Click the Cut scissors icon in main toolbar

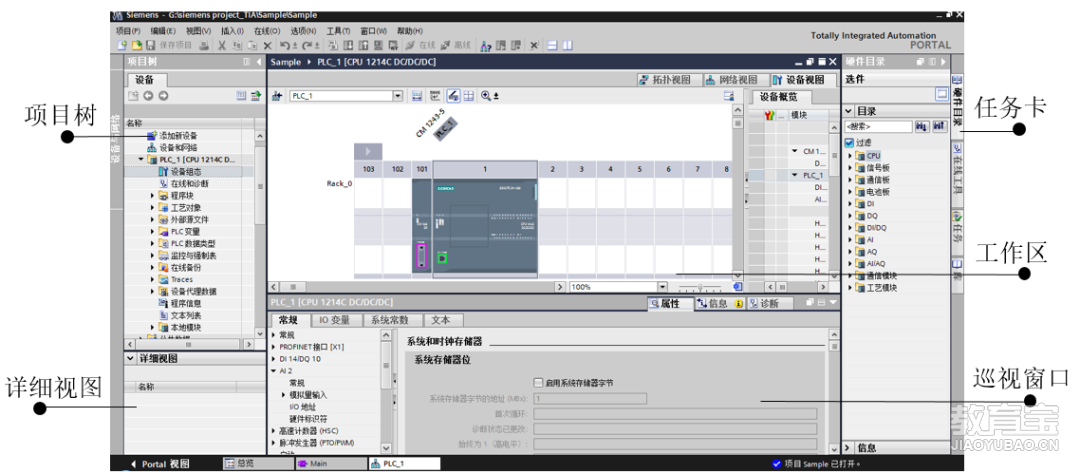click(222, 46)
